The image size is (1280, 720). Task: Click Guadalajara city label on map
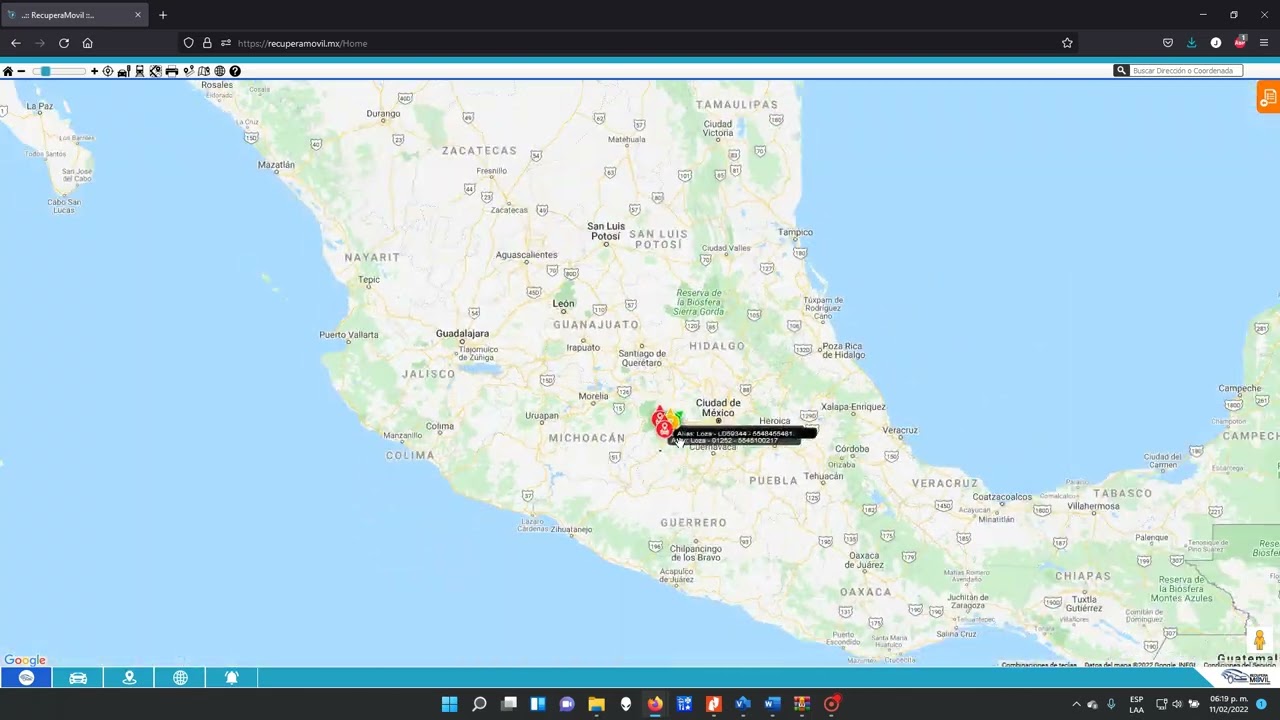click(462, 333)
